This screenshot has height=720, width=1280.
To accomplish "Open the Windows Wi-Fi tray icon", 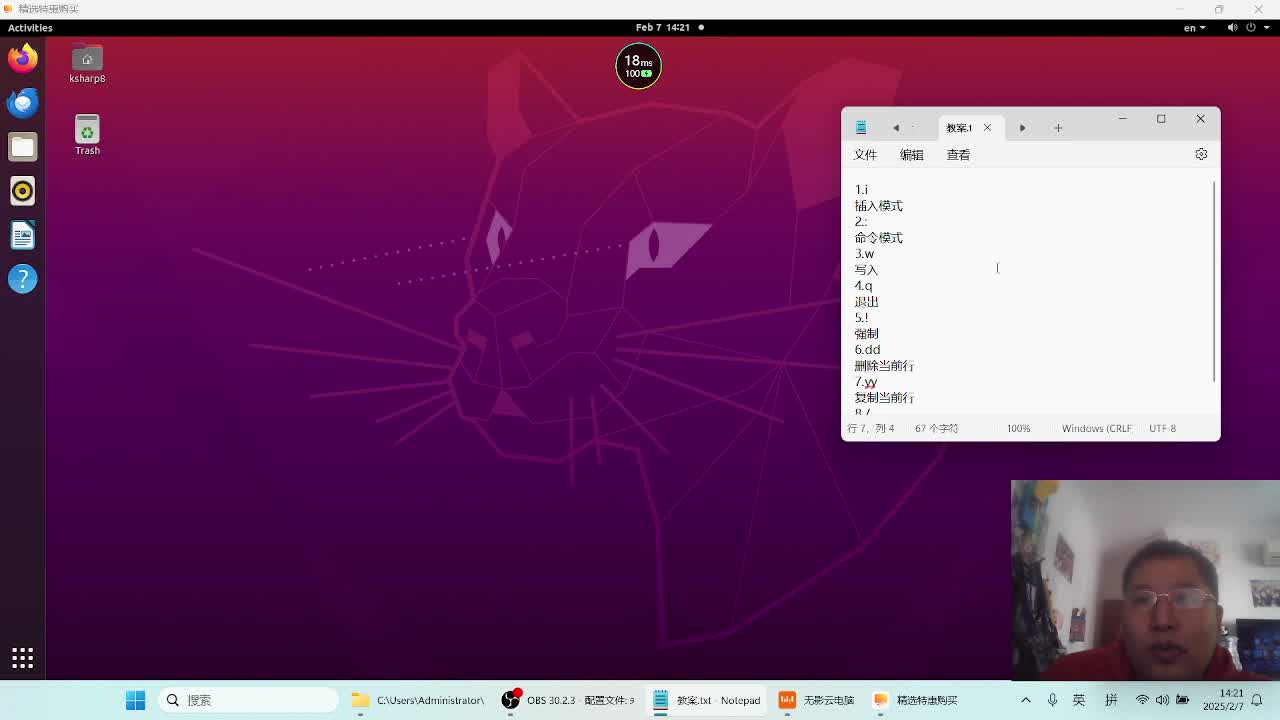I will [1142, 700].
